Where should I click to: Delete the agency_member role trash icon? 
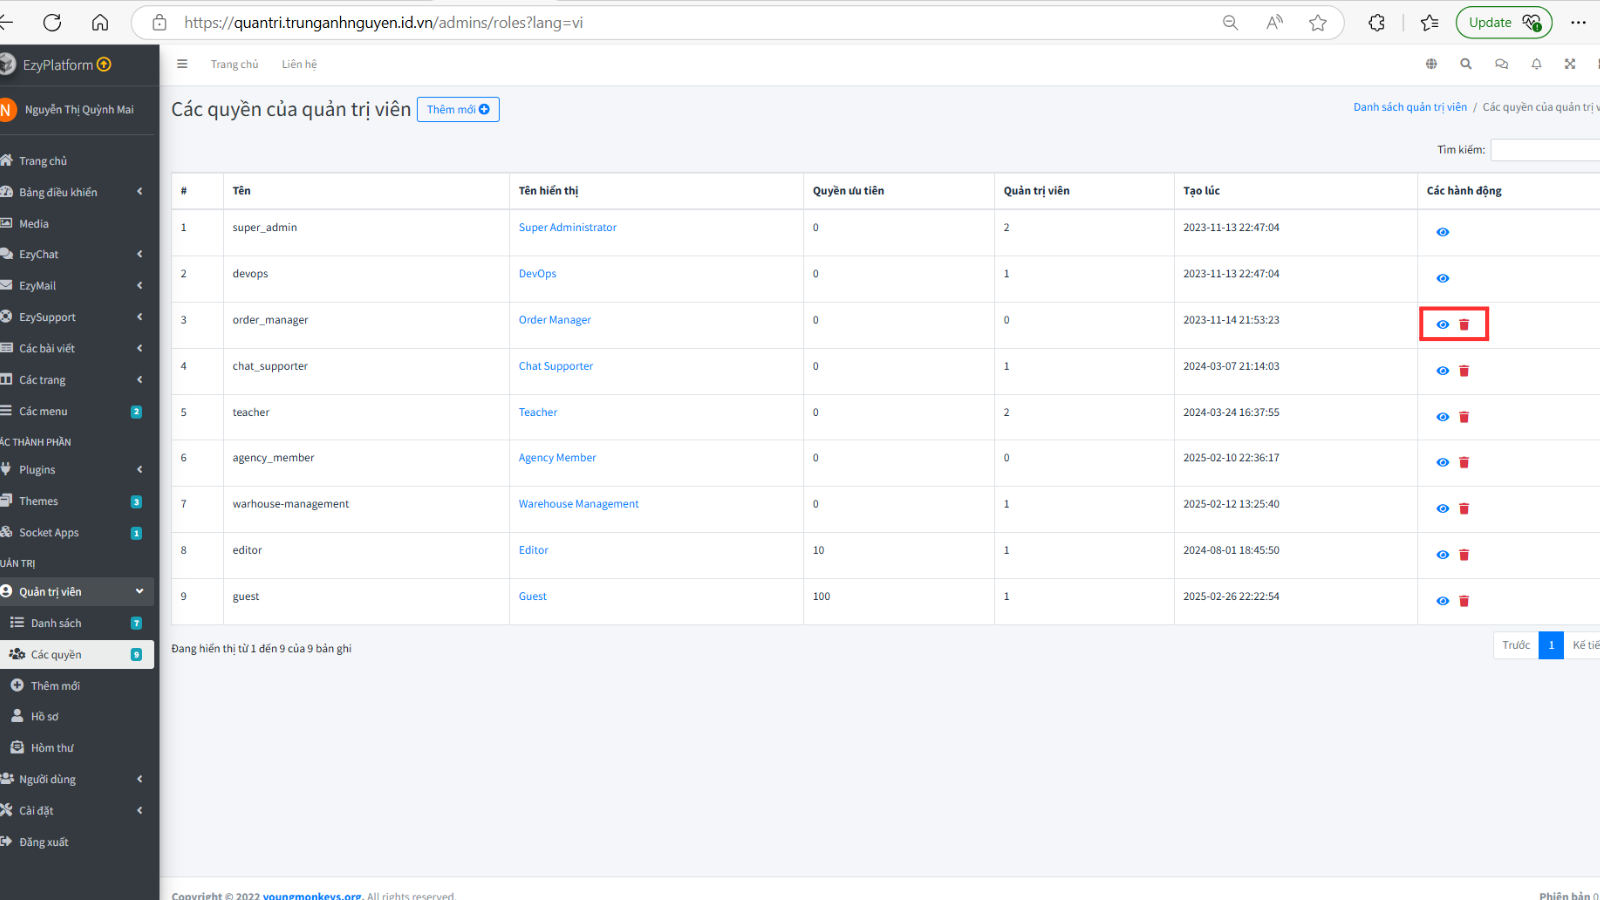(x=1464, y=462)
